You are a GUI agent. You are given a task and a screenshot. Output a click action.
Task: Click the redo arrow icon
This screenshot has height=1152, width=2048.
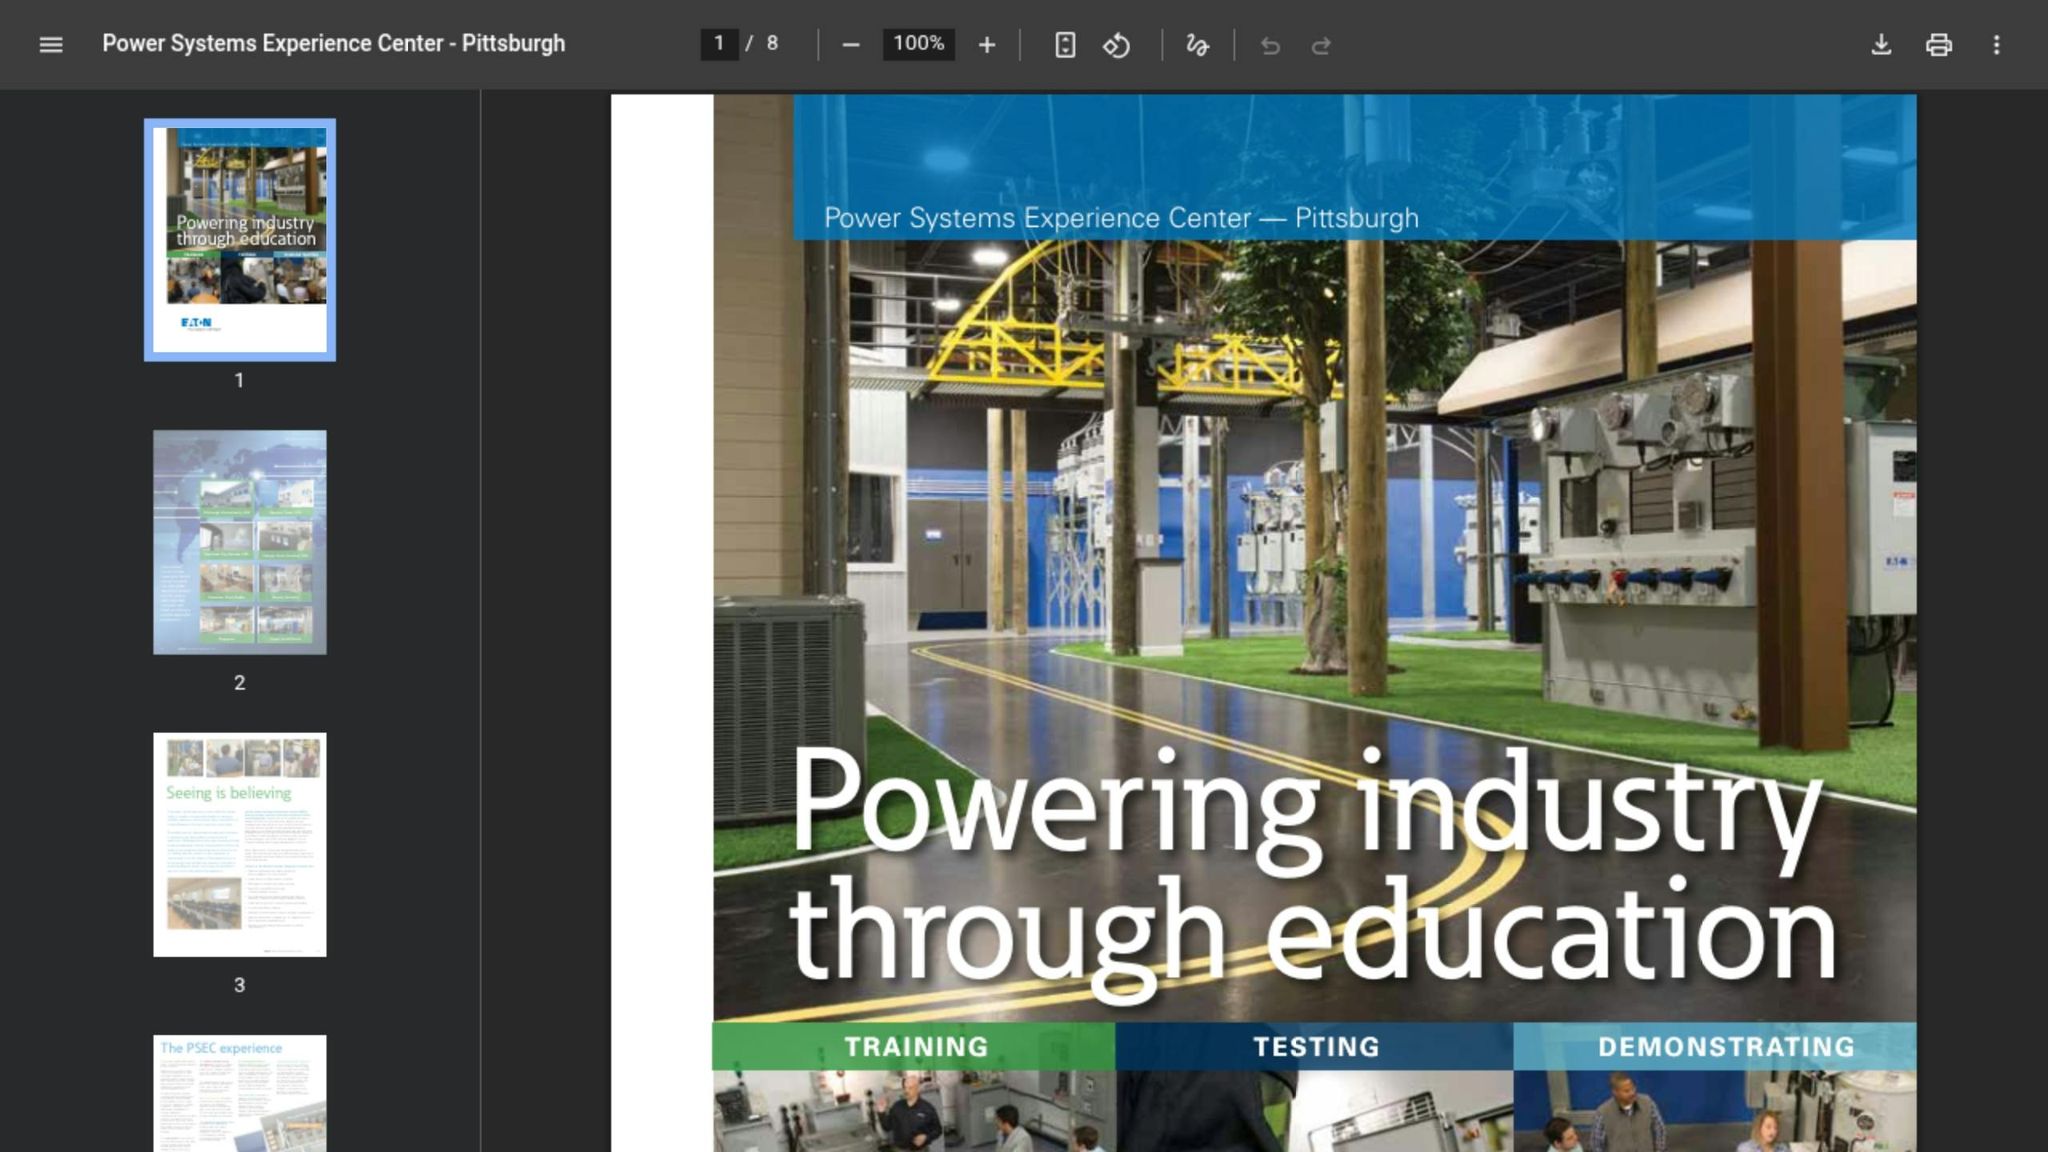[x=1321, y=45]
